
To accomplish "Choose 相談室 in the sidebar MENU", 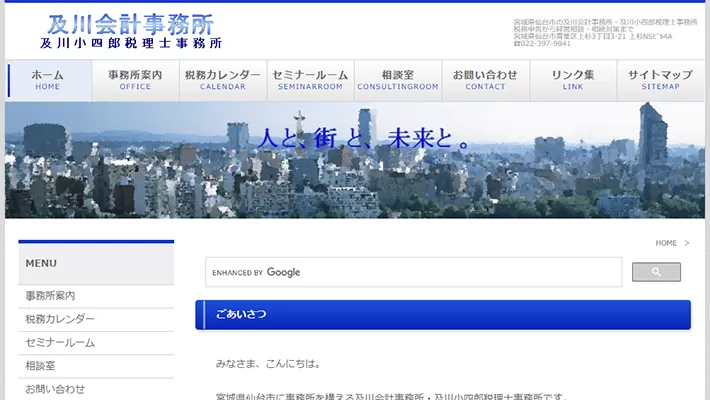I will tap(40, 366).
